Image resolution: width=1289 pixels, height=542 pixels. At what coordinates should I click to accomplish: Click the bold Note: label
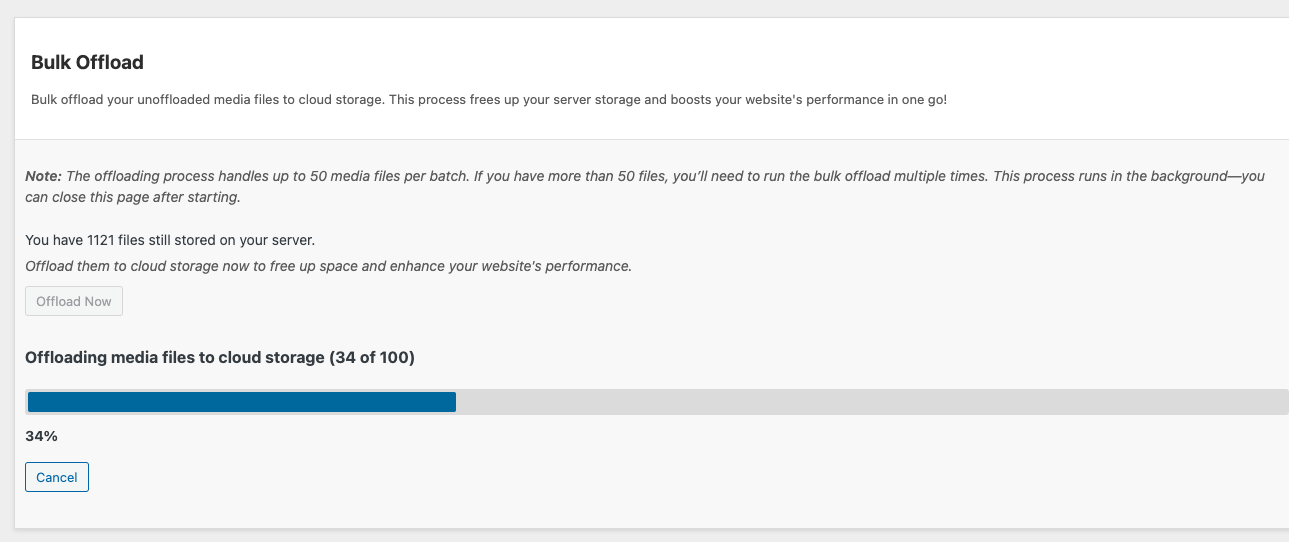[44, 176]
